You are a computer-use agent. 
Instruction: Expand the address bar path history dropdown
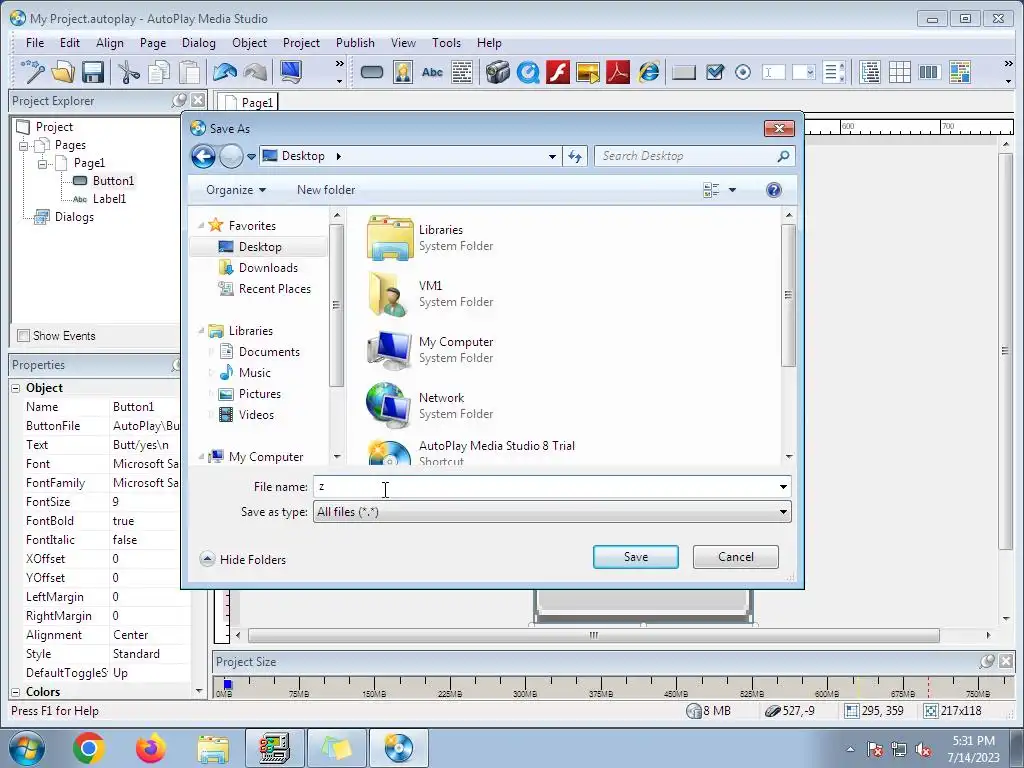coord(552,156)
